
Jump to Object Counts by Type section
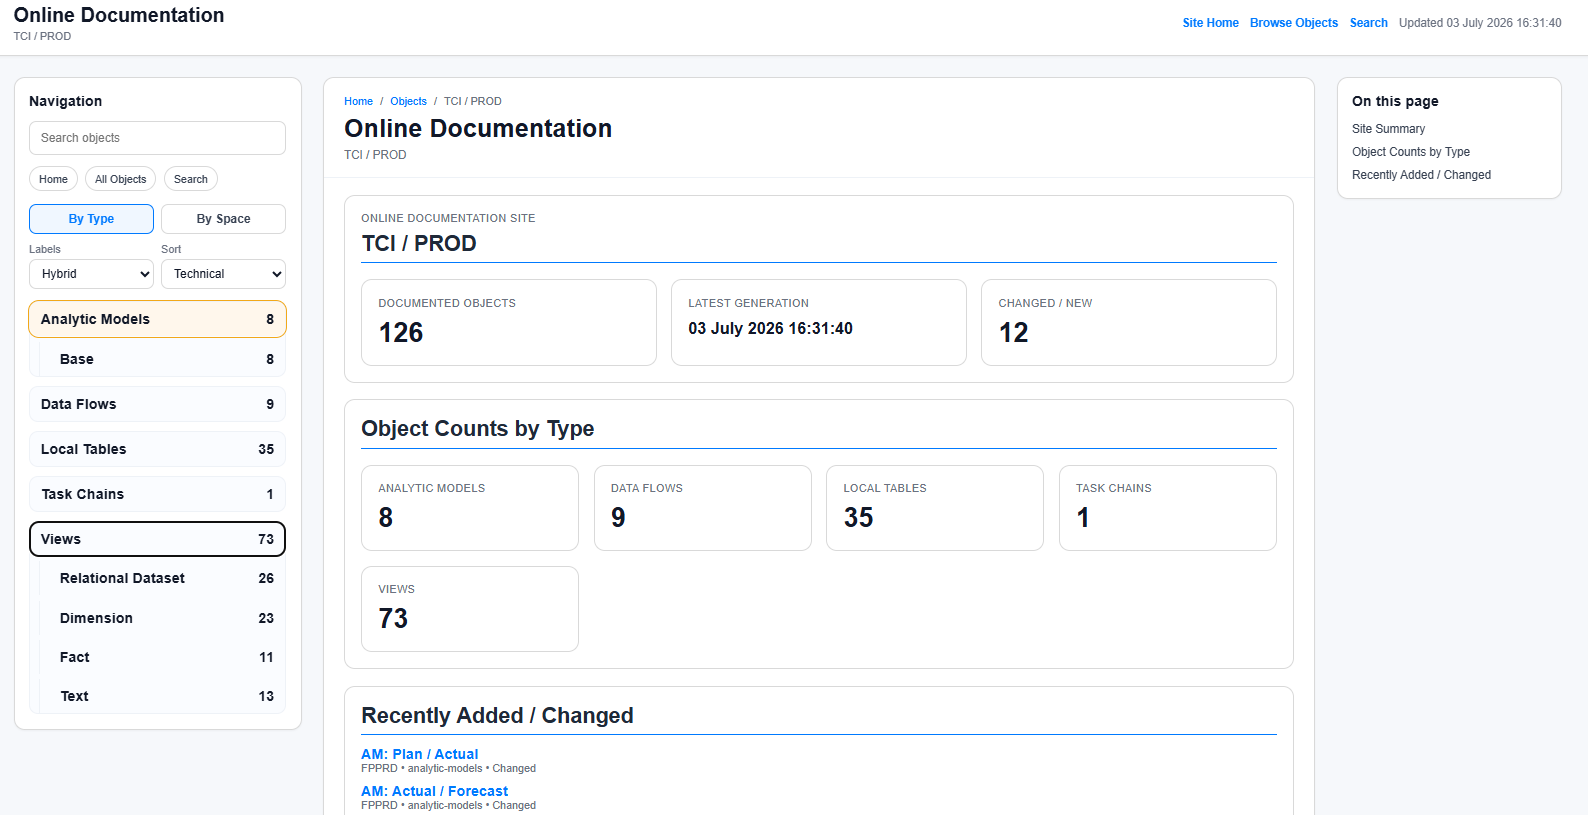tap(1411, 152)
